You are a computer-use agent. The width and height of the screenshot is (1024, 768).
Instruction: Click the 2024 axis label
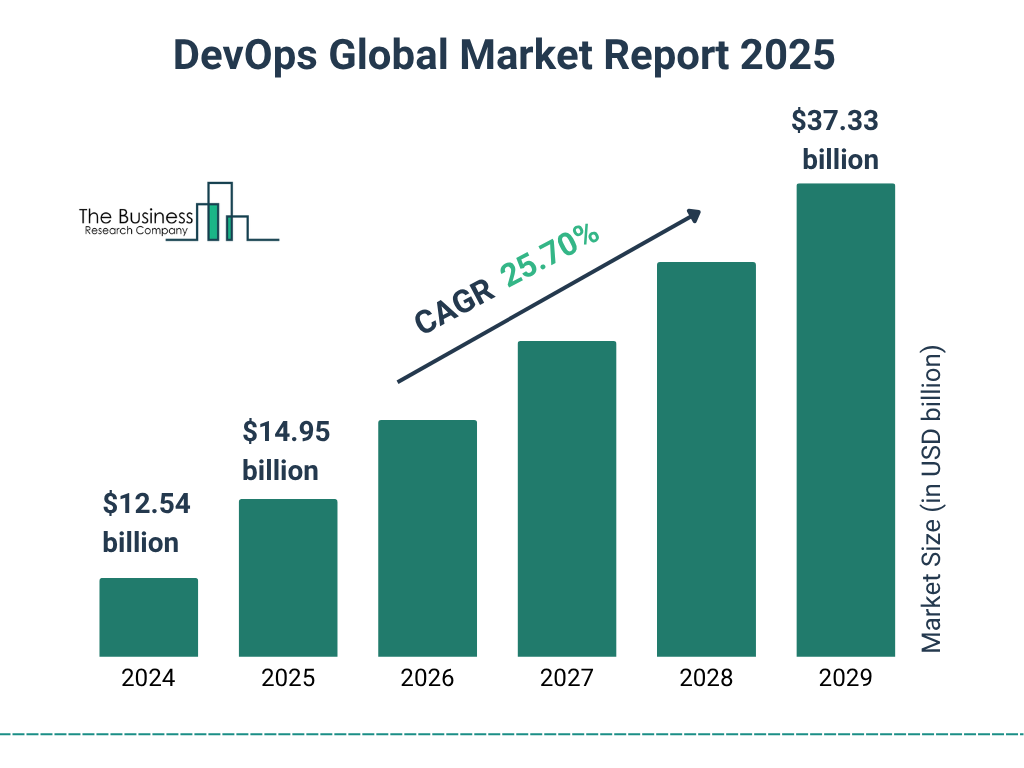147,679
